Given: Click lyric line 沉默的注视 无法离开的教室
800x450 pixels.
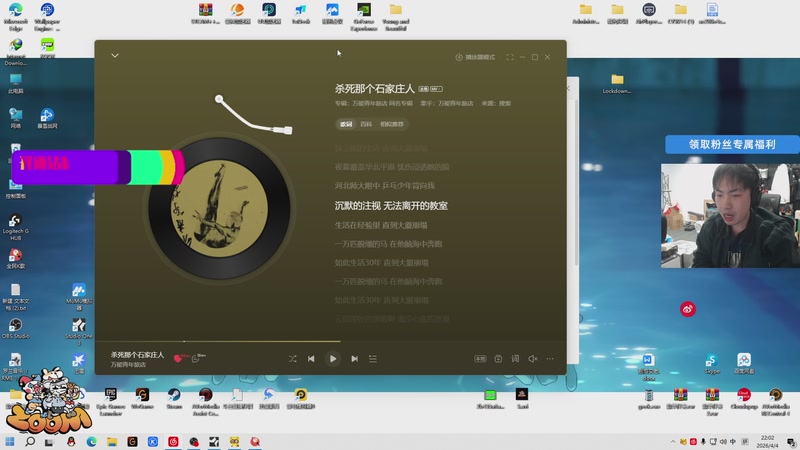Looking at the screenshot, I should [391, 206].
